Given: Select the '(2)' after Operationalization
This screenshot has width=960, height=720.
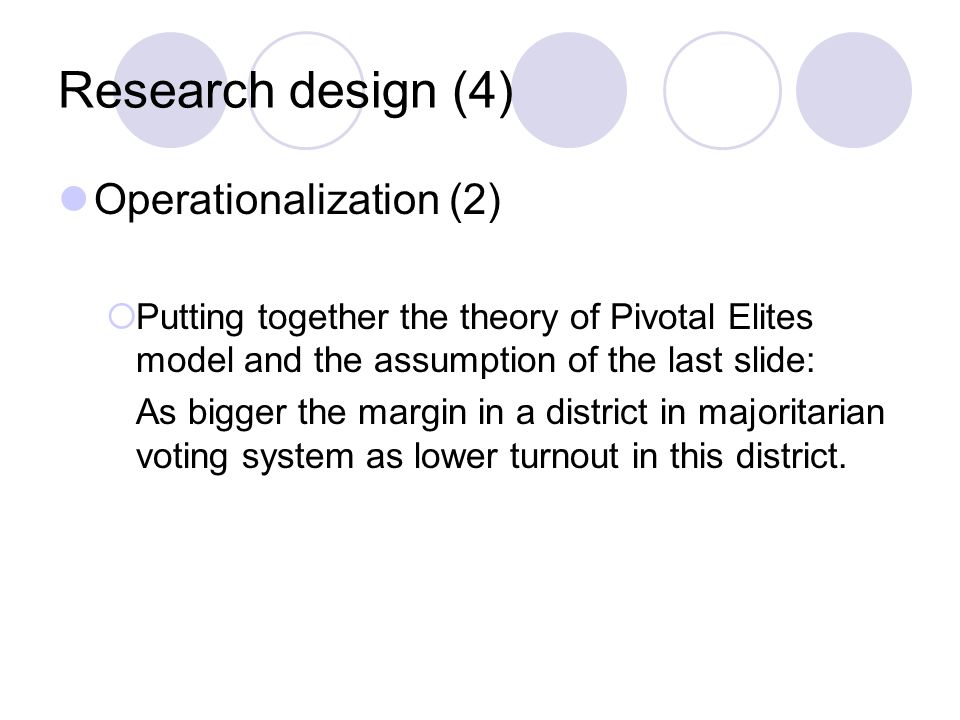Looking at the screenshot, I should pyautogui.click(x=475, y=201).
